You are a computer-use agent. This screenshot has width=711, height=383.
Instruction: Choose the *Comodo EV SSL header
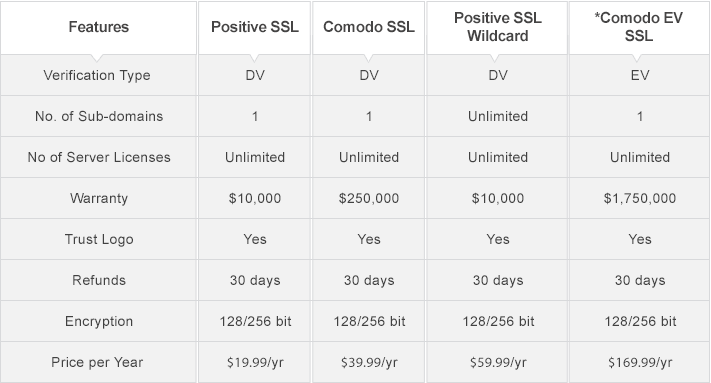tap(639, 27)
